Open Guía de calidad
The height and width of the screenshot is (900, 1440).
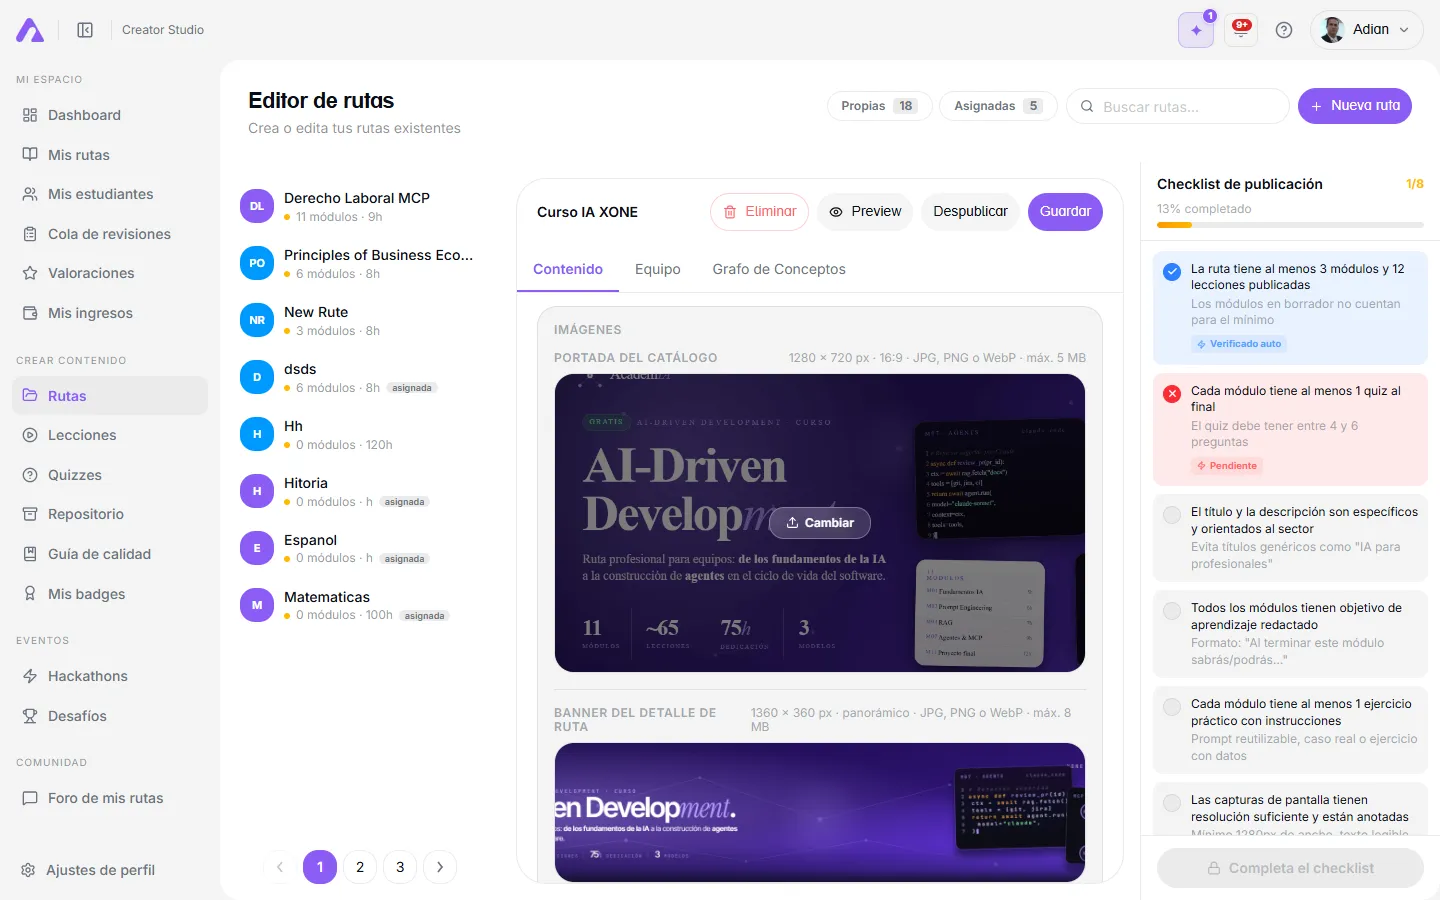110,554
